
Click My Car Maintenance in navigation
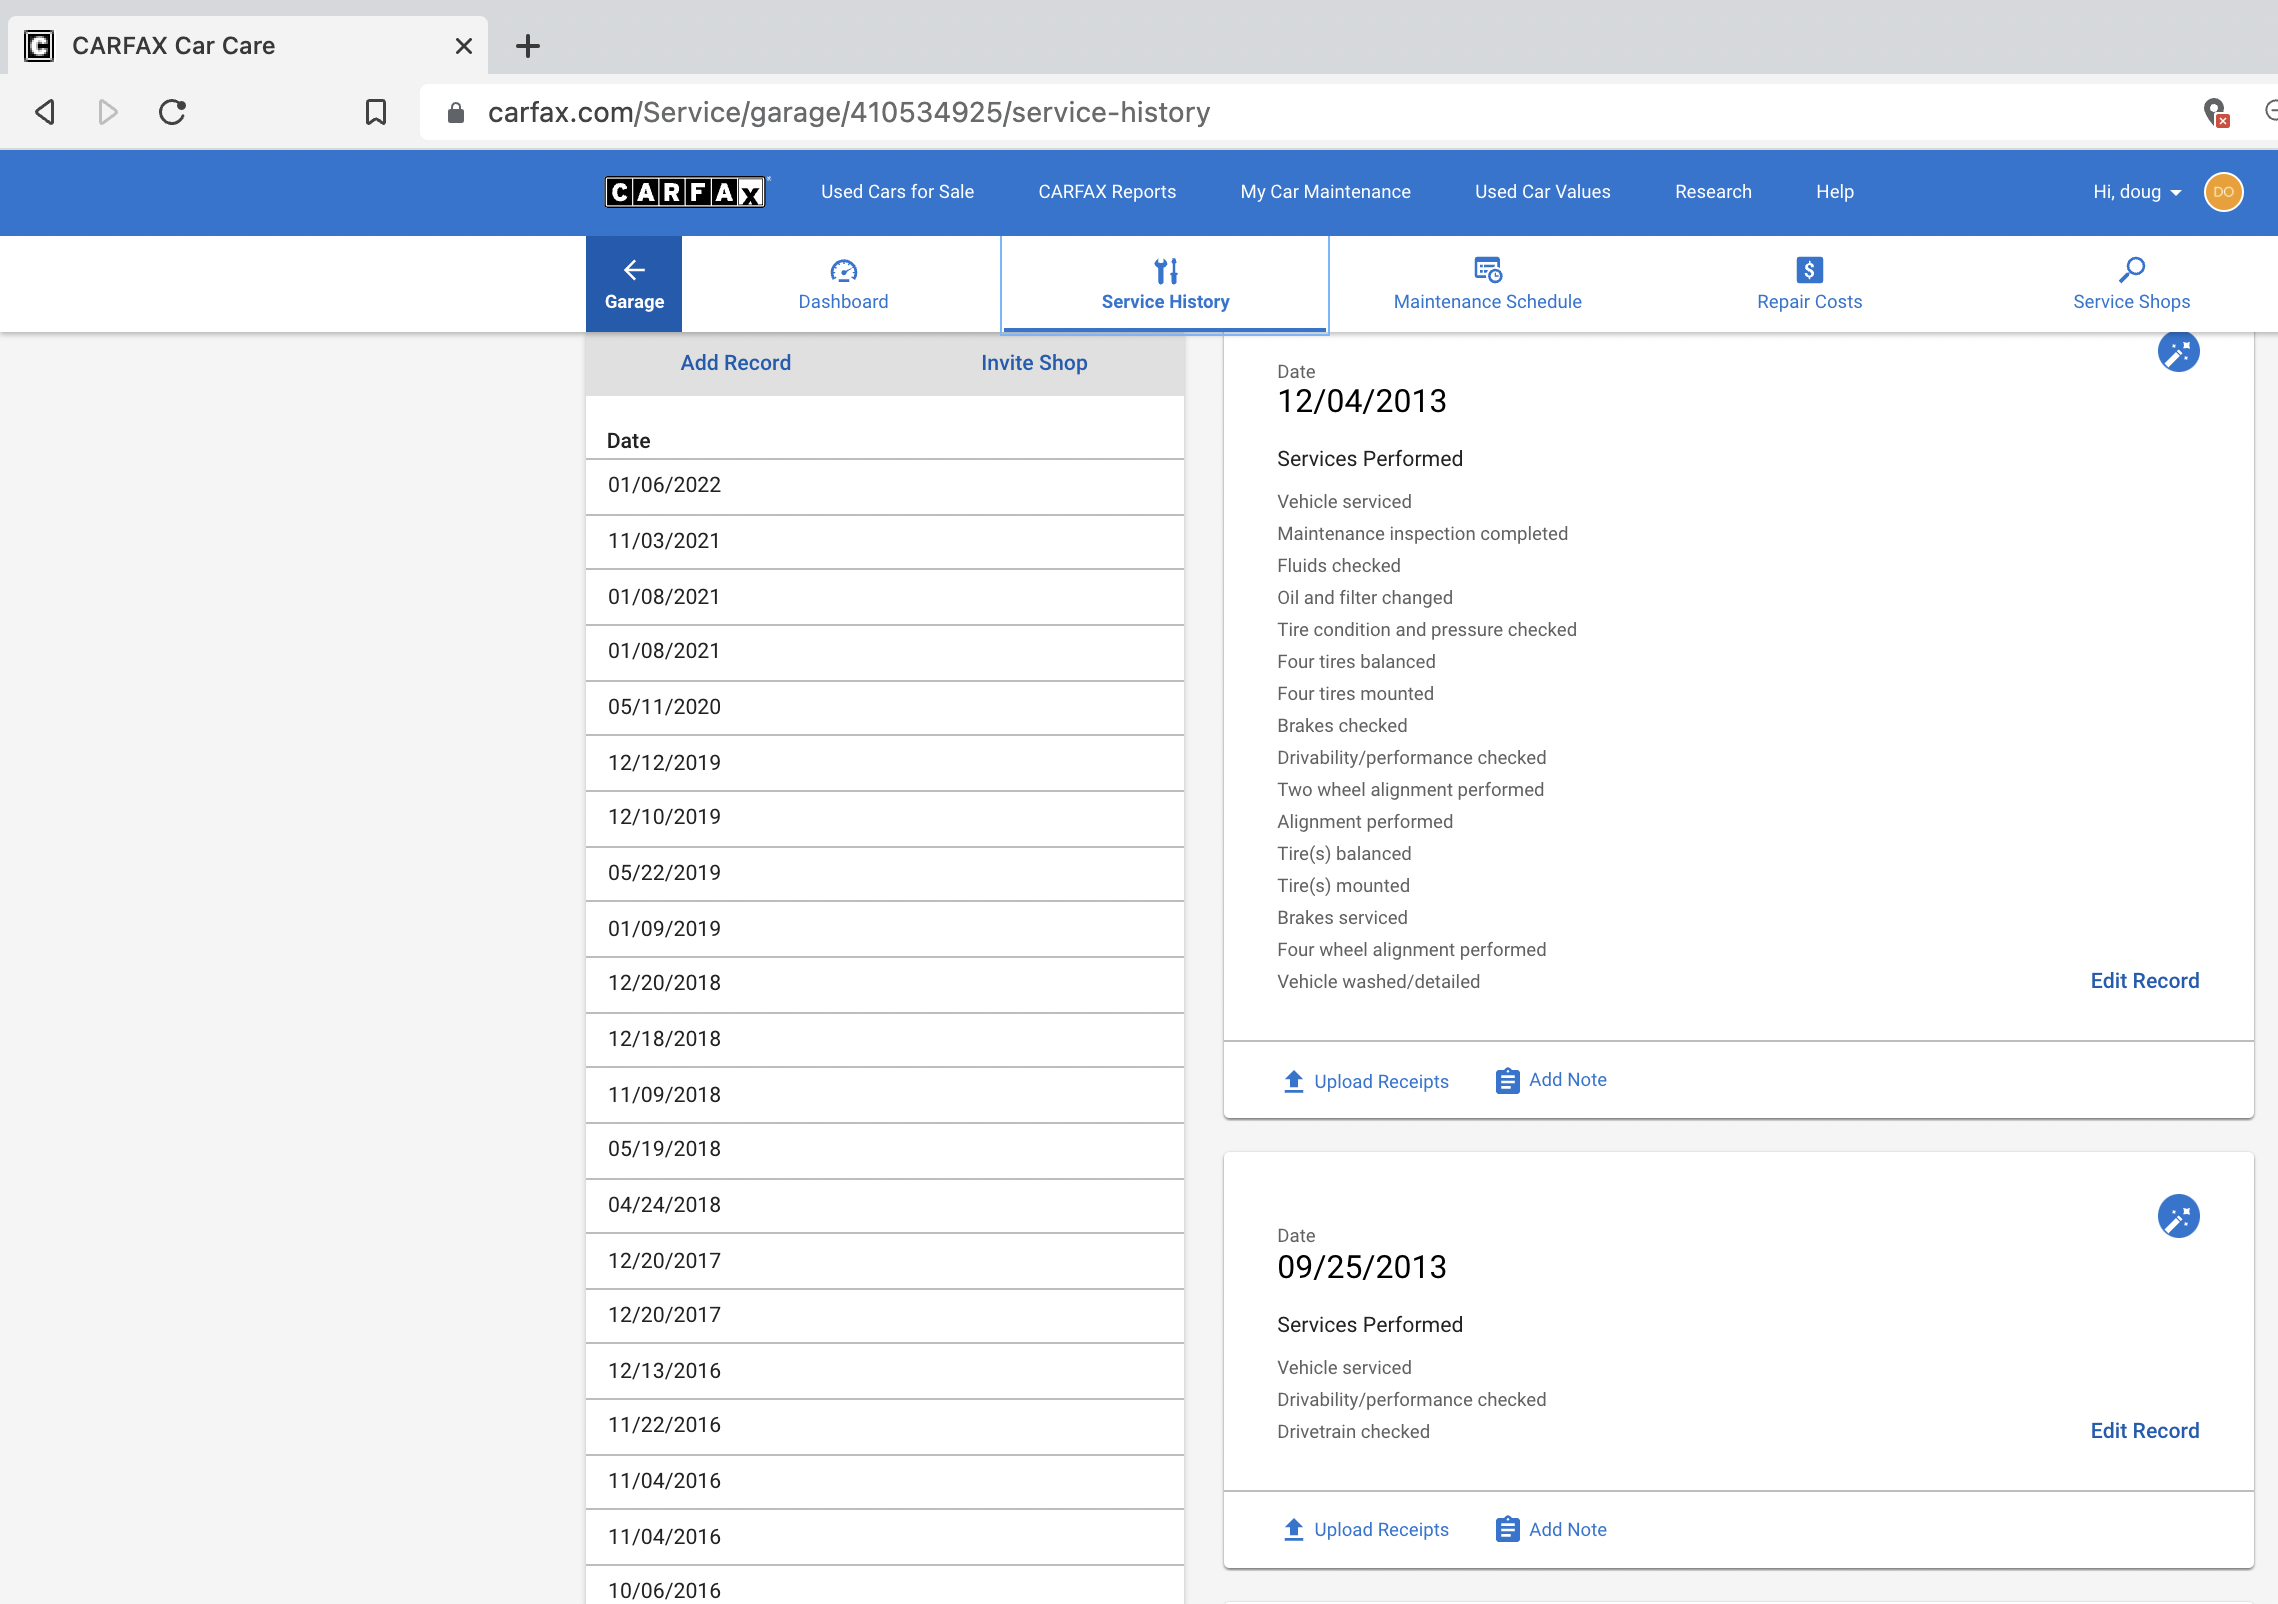click(x=1325, y=192)
